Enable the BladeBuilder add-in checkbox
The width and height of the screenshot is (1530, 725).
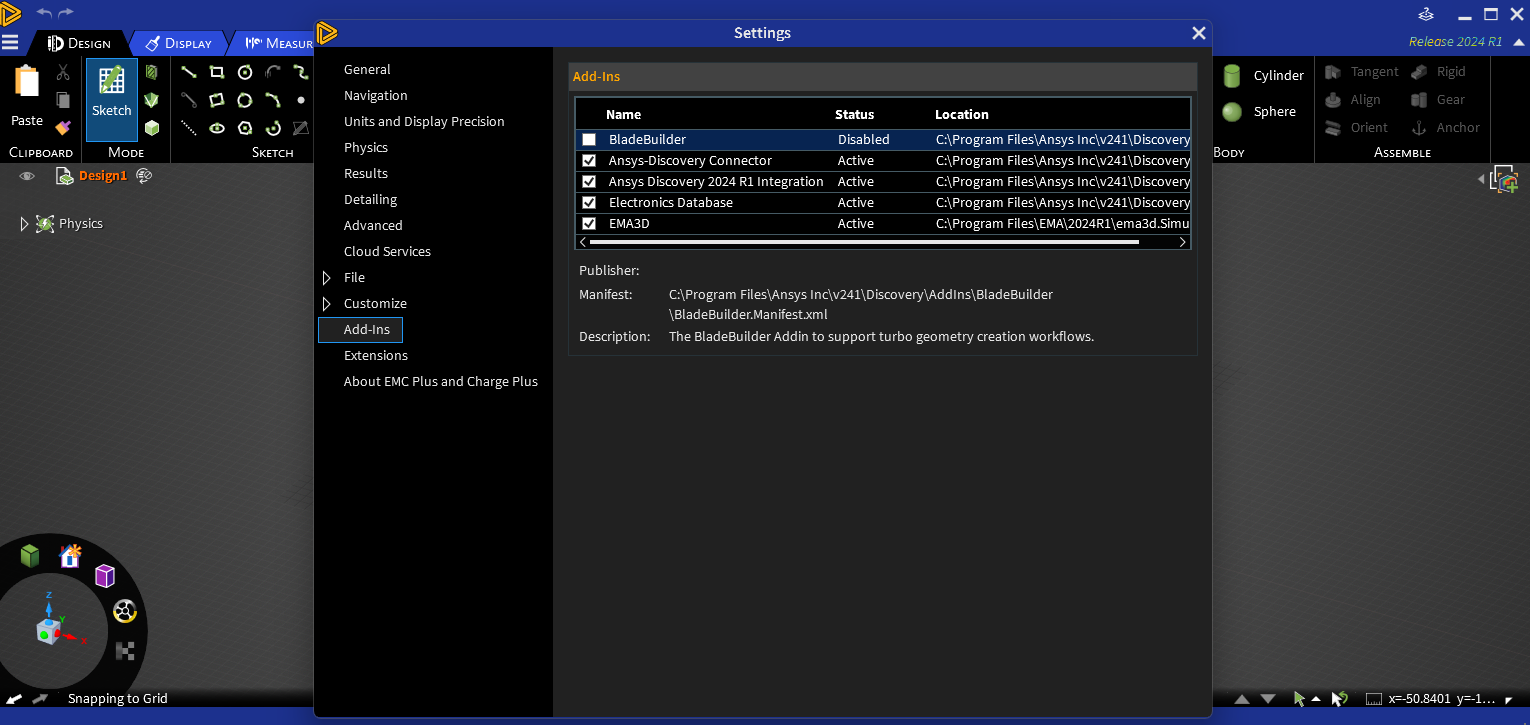589,140
